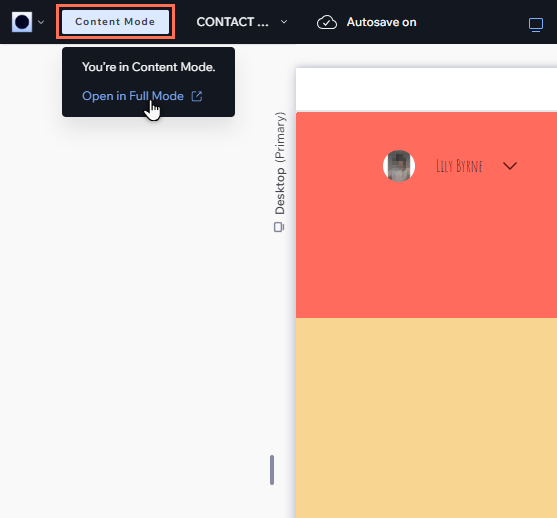
Task: Click the canvas resize handle bar
Action: pos(272,470)
